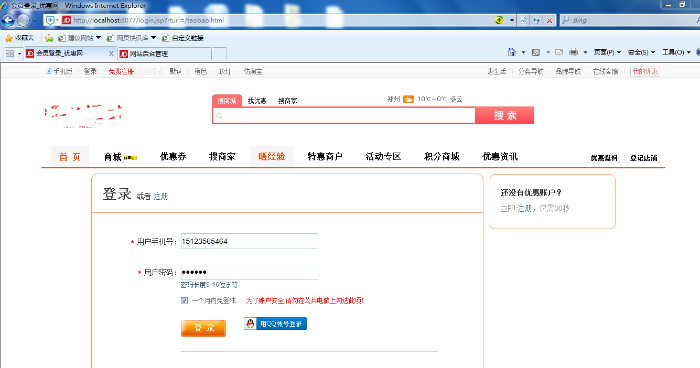Screen dimensions: 700x368
Task: Click the 登录 link in site top bar
Action: tap(90, 71)
